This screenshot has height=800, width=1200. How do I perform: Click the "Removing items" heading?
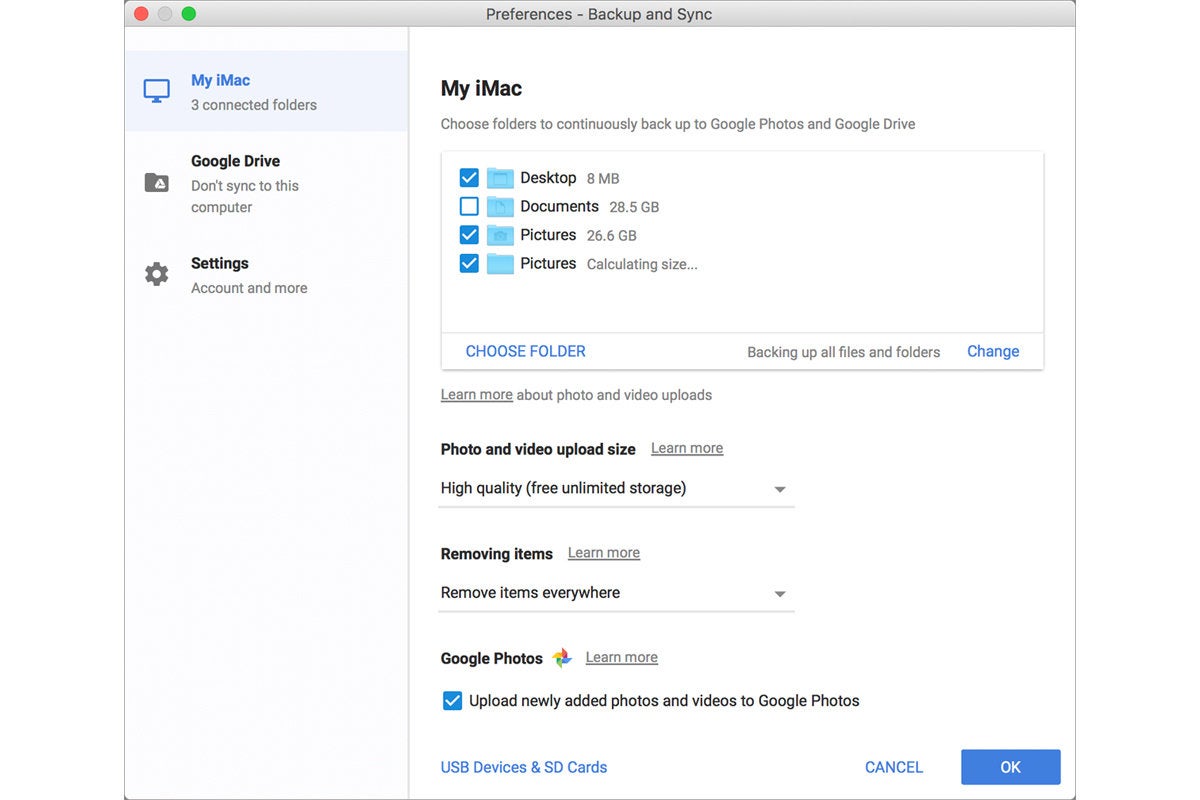point(497,554)
